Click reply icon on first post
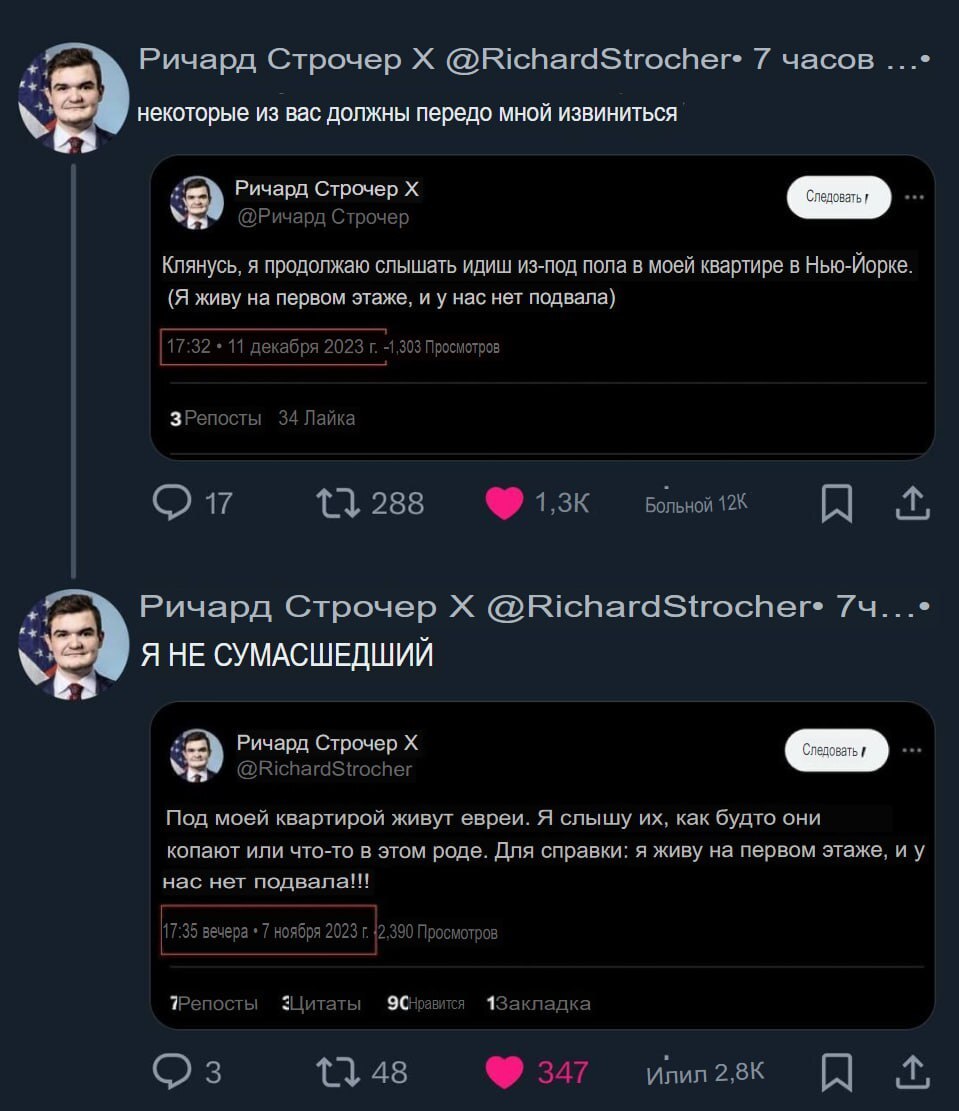959x1111 pixels. [172, 502]
